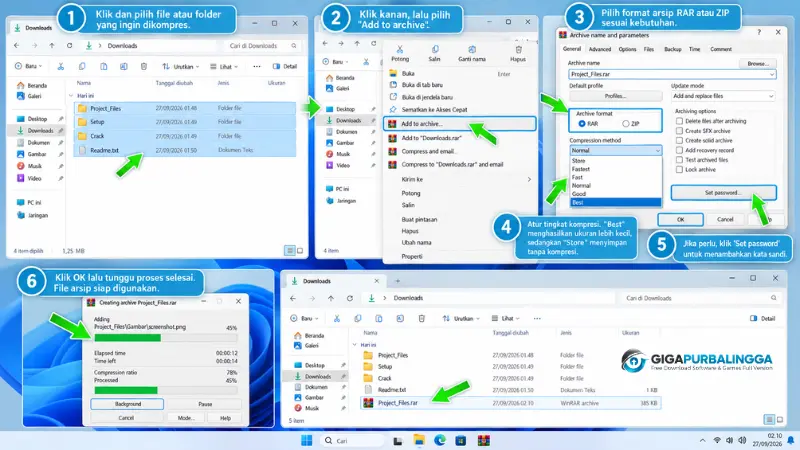Click the Detail pane button in lower Downloads window
Image resolution: width=800 pixels, height=450 pixels.
pyautogui.click(x=762, y=318)
